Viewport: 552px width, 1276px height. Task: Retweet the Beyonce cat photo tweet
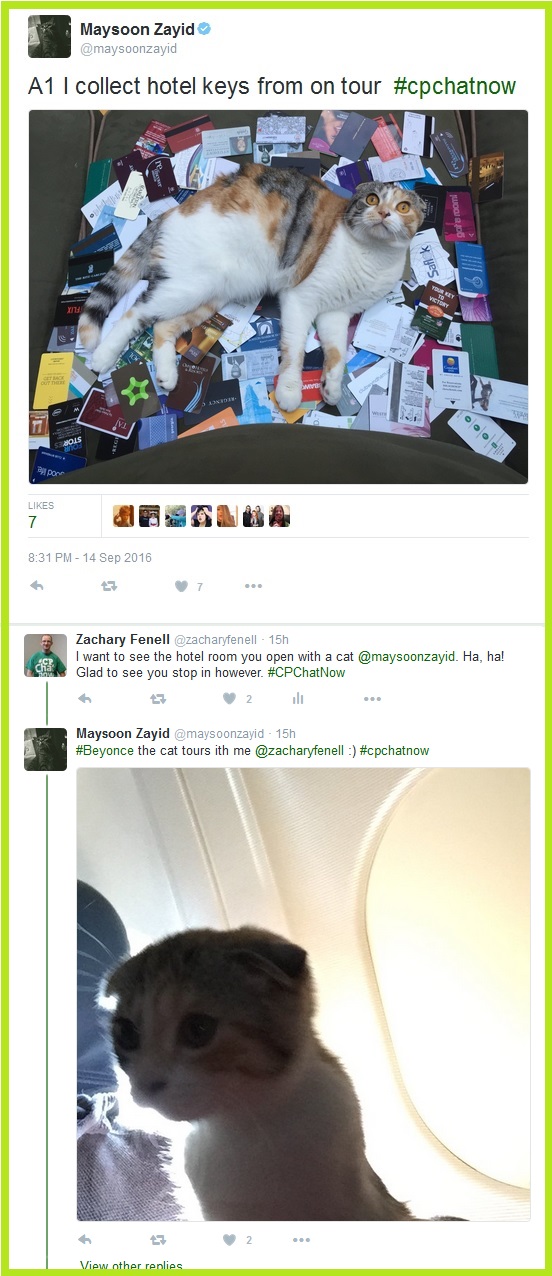(x=157, y=1240)
